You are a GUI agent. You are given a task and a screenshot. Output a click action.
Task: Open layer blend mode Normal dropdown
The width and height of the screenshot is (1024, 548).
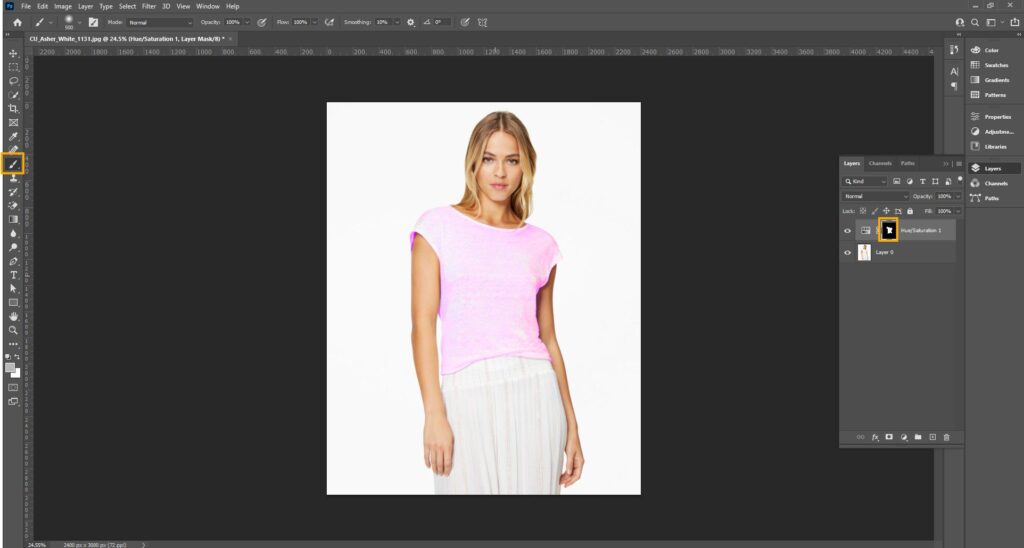[875, 196]
